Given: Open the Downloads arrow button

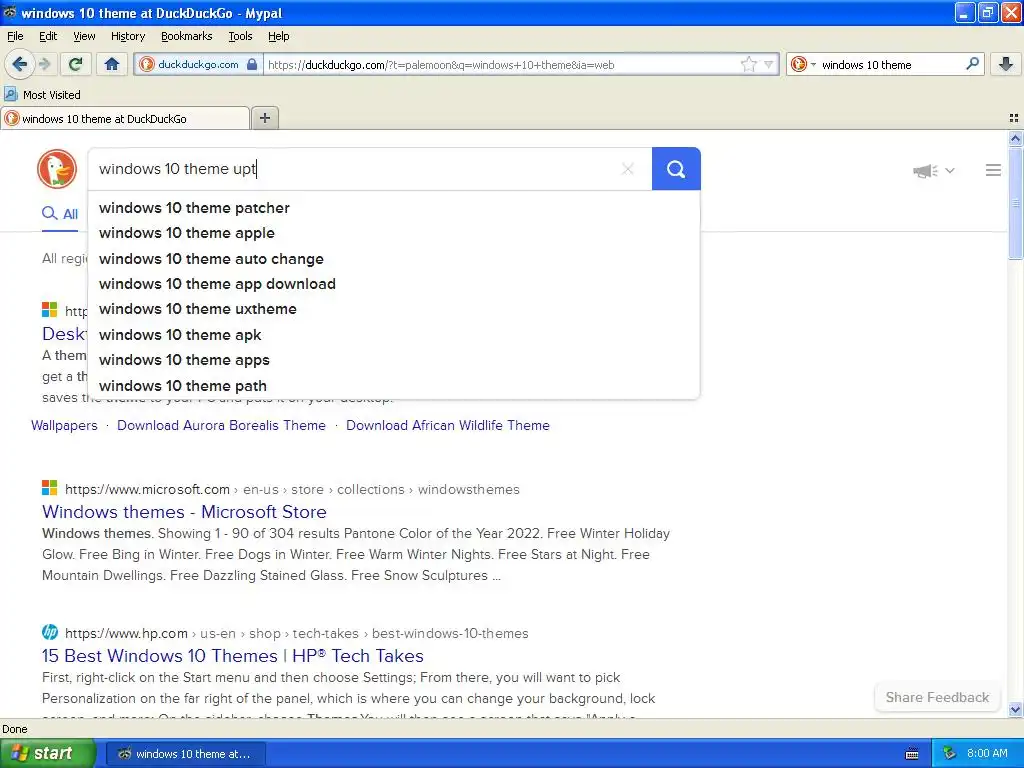Looking at the screenshot, I should pos(1006,64).
